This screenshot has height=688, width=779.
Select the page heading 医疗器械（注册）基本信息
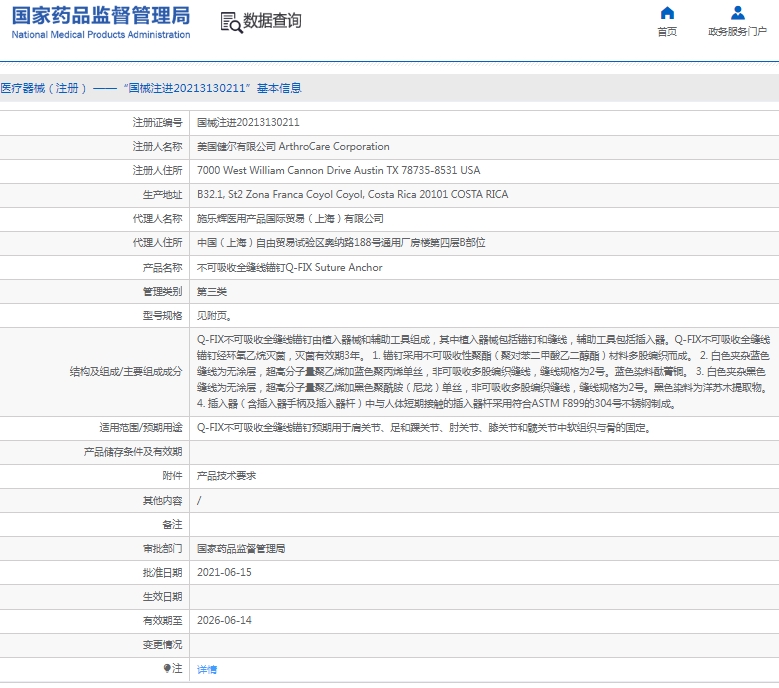(151, 88)
